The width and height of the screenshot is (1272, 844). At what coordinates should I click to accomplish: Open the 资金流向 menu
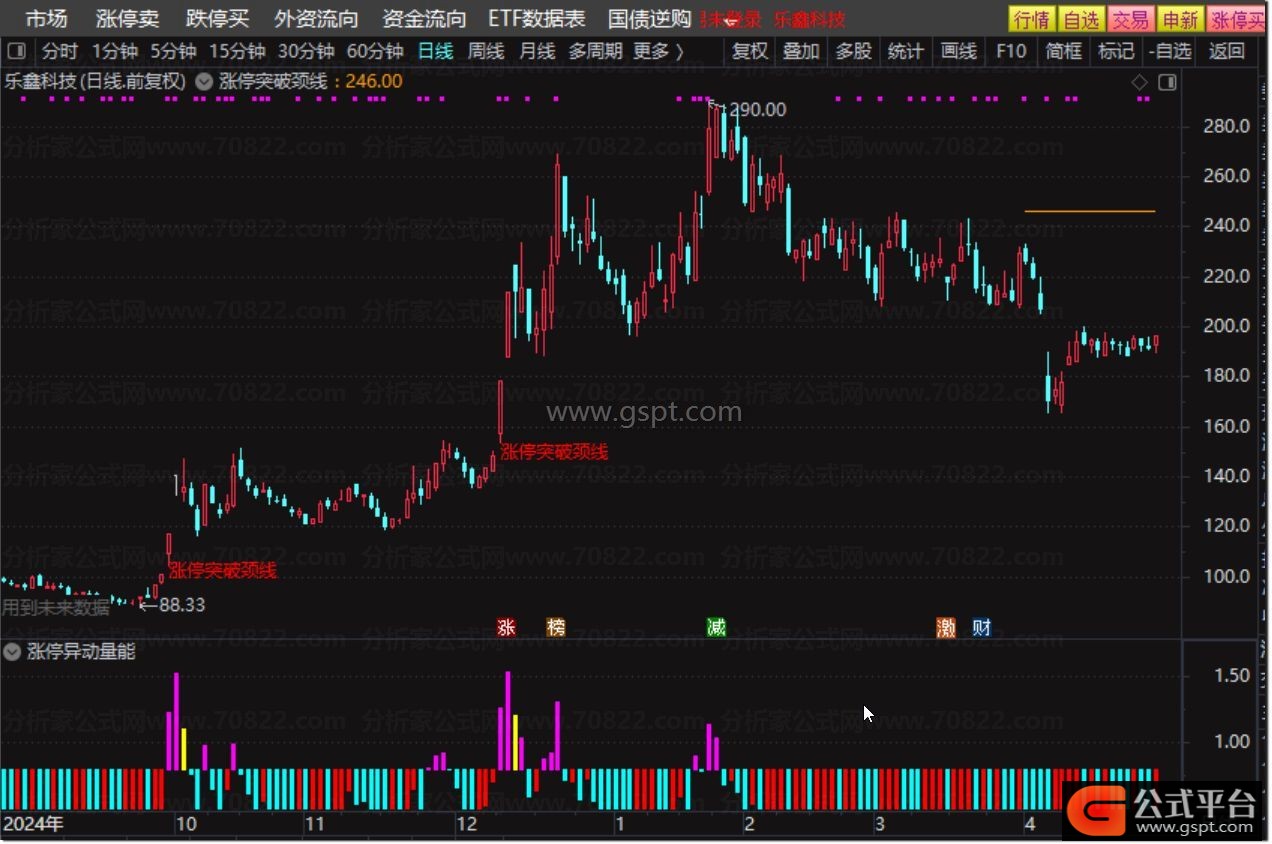(424, 19)
